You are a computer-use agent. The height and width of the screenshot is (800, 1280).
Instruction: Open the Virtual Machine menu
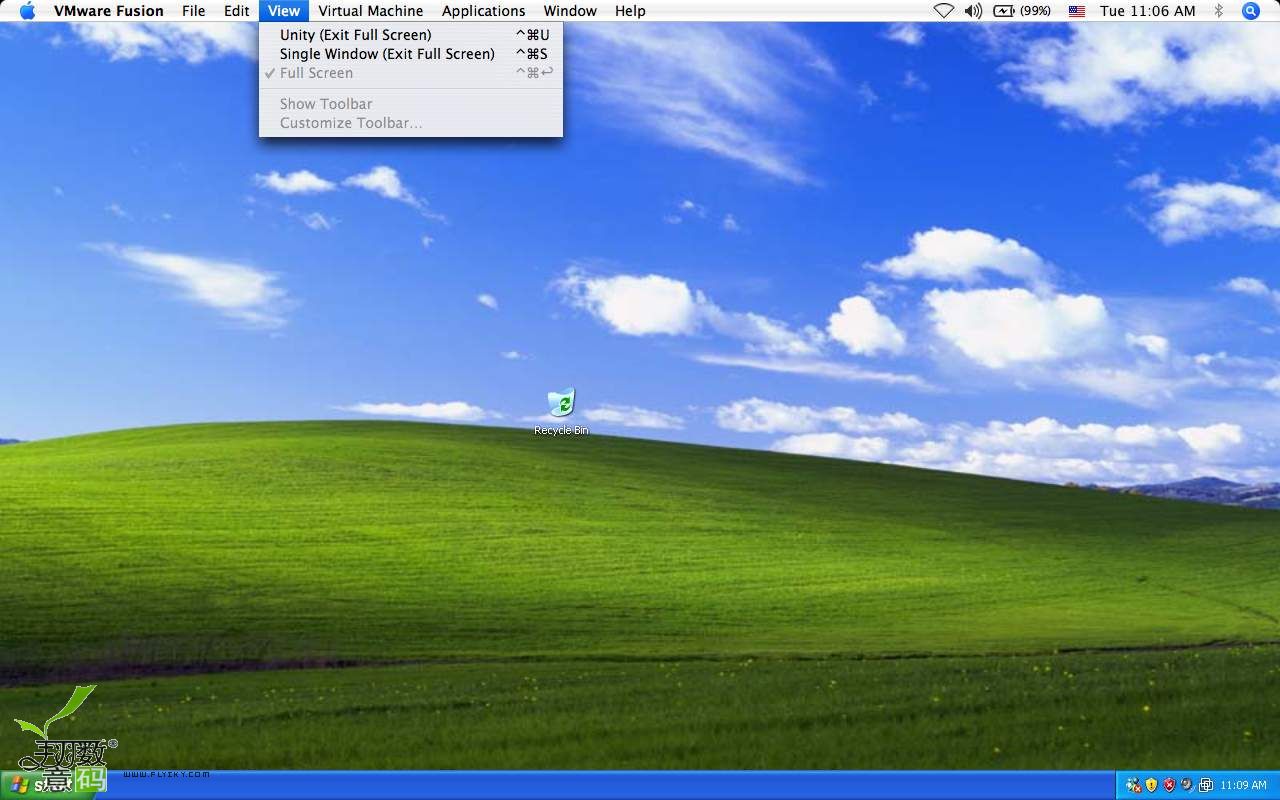(371, 11)
